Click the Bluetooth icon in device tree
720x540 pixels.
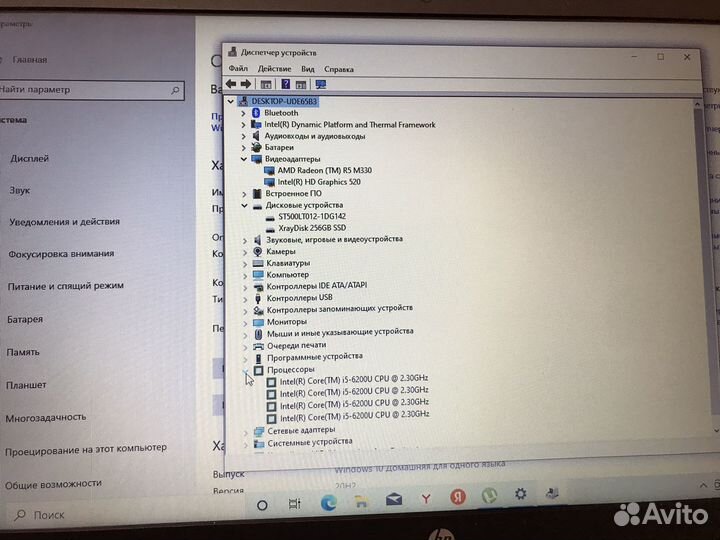(256, 113)
